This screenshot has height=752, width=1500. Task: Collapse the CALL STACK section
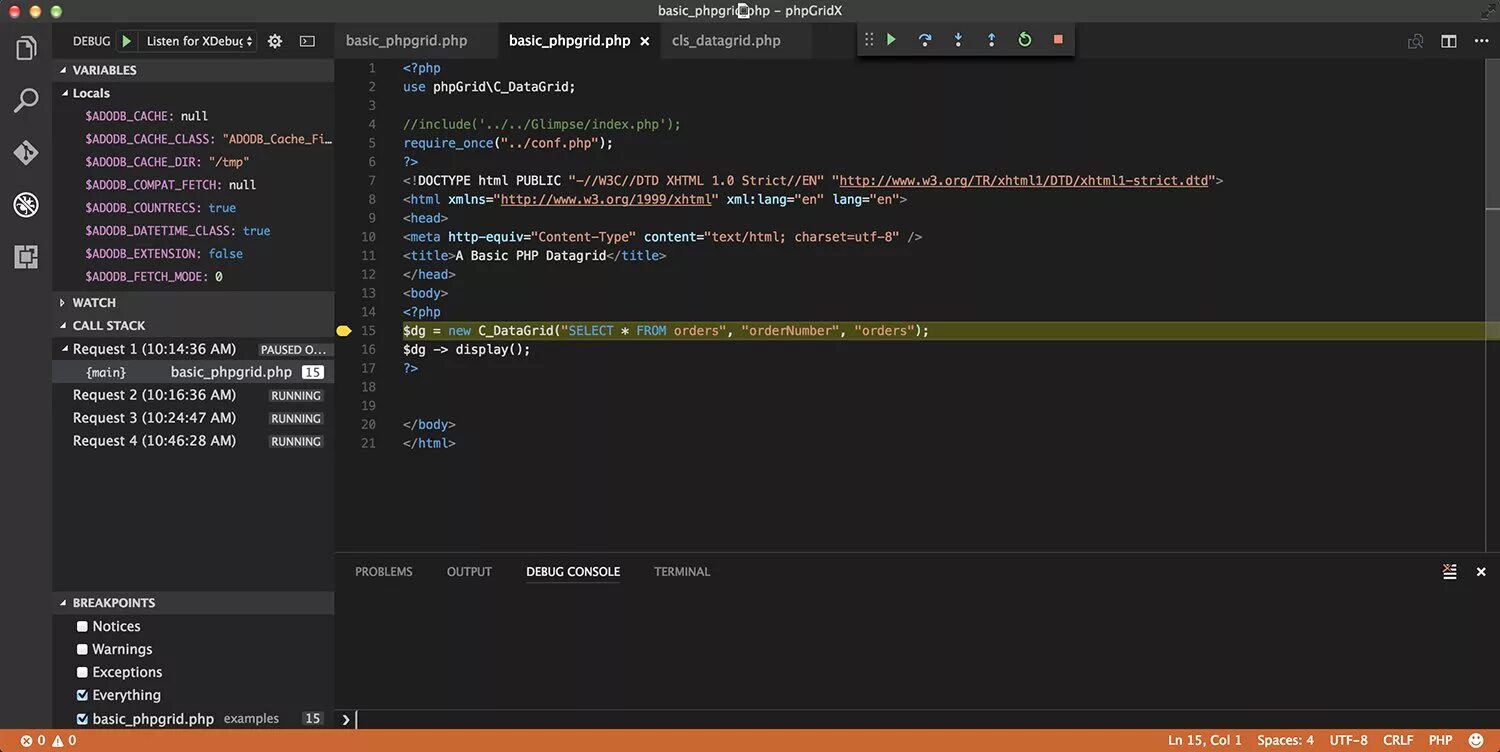click(193, 325)
